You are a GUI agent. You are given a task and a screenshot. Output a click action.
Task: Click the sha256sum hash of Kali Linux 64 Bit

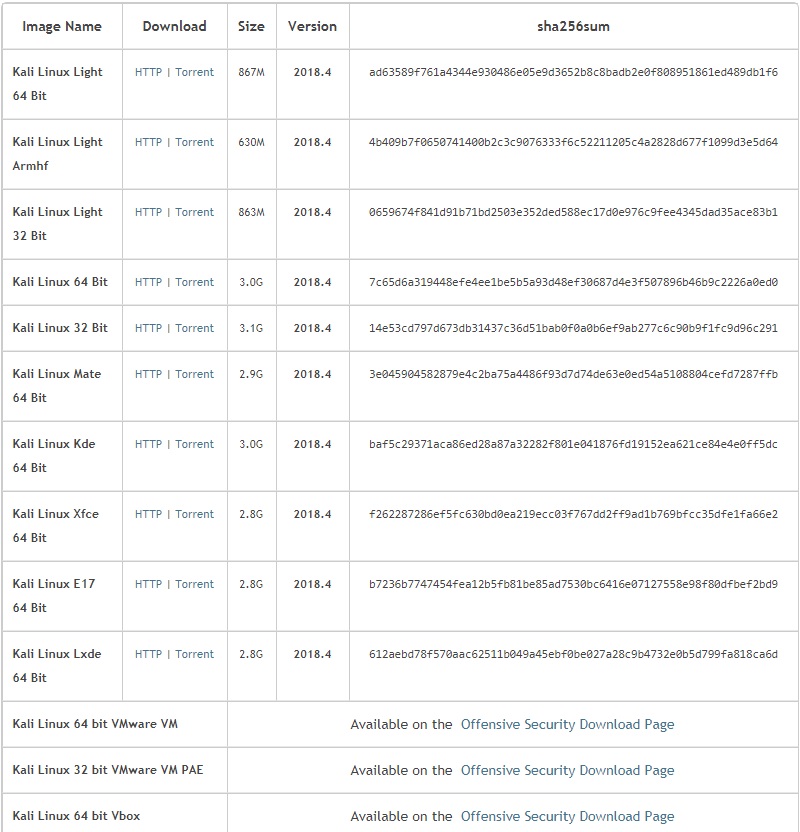click(x=573, y=282)
